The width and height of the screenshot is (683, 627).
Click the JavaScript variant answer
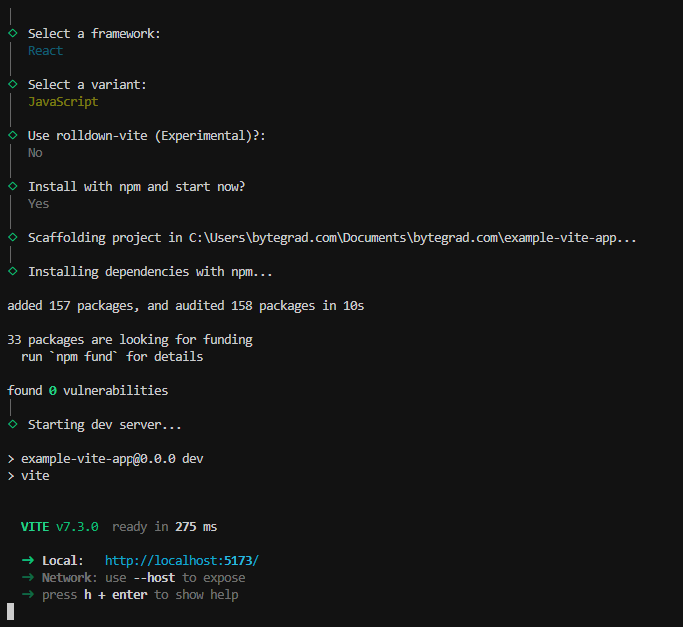coord(62,101)
